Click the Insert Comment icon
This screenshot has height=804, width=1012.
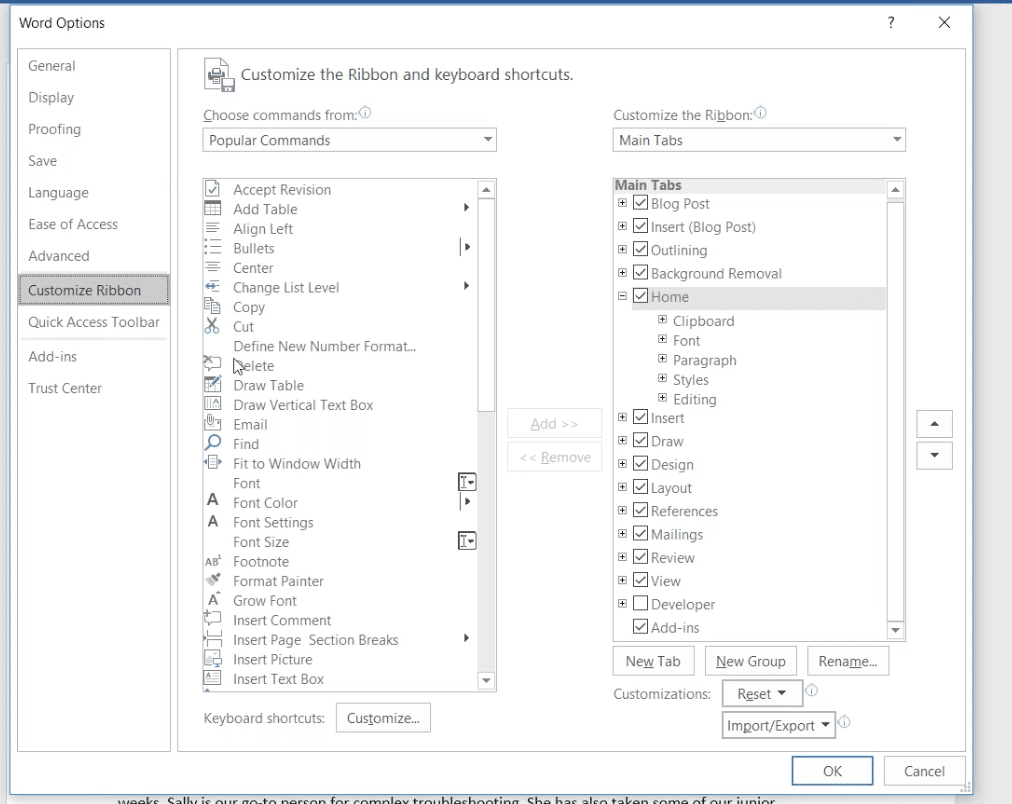(x=212, y=619)
